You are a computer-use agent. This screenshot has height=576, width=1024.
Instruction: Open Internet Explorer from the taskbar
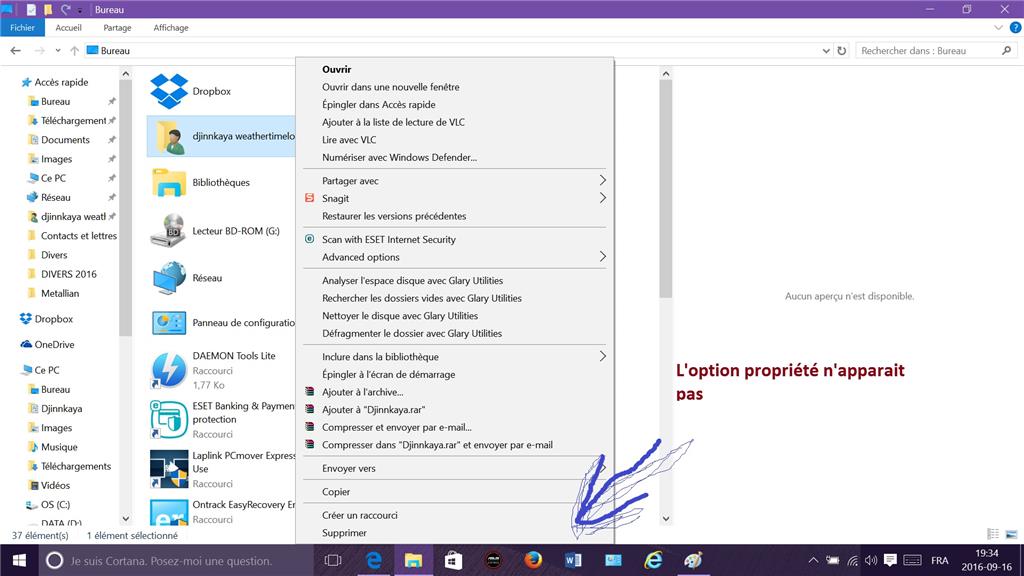(x=653, y=560)
